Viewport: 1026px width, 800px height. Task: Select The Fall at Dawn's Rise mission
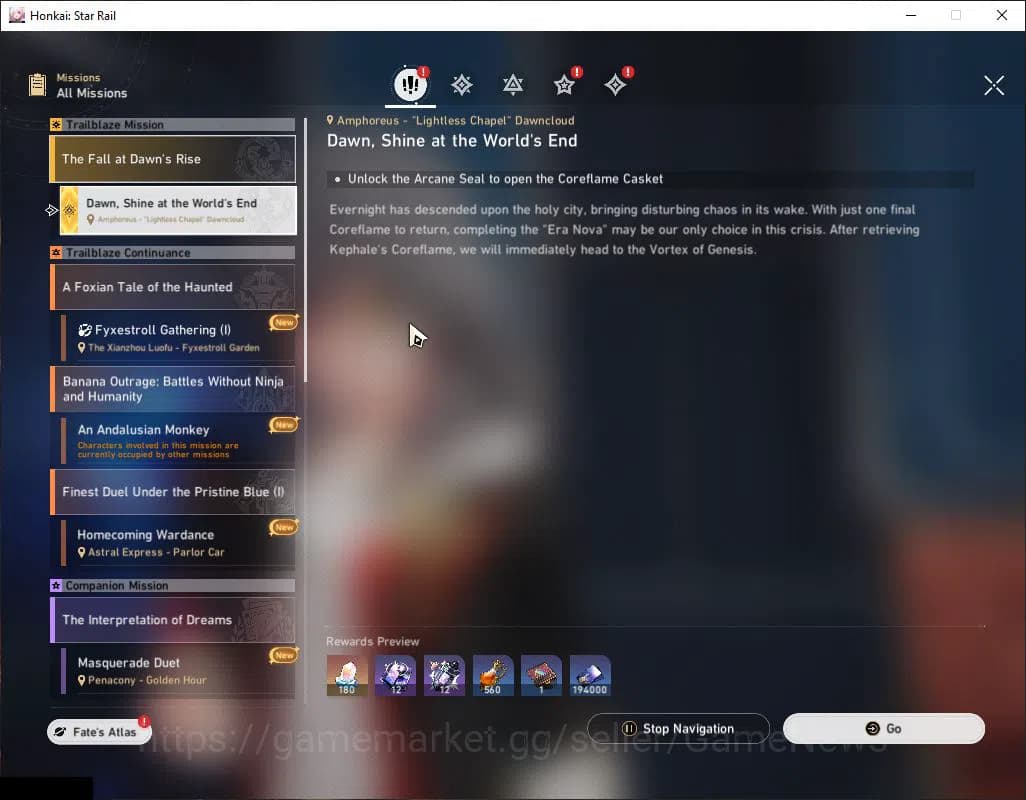pyautogui.click(x=173, y=159)
